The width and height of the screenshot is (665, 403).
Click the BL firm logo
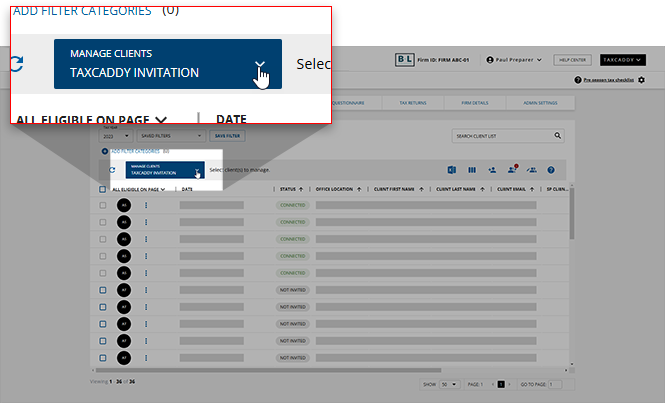pos(405,60)
